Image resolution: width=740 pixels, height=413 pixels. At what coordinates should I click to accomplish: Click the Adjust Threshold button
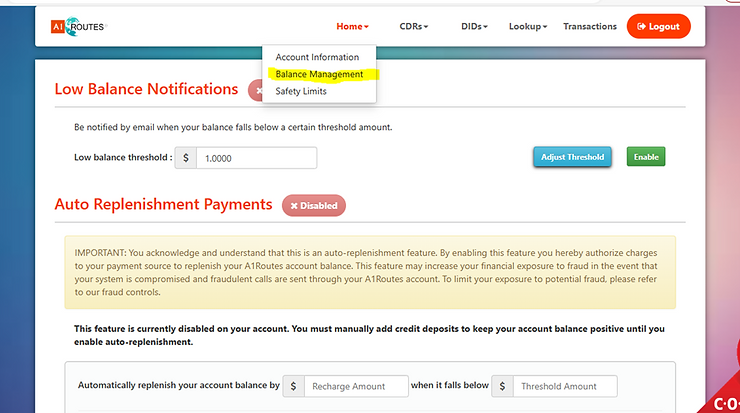point(572,157)
